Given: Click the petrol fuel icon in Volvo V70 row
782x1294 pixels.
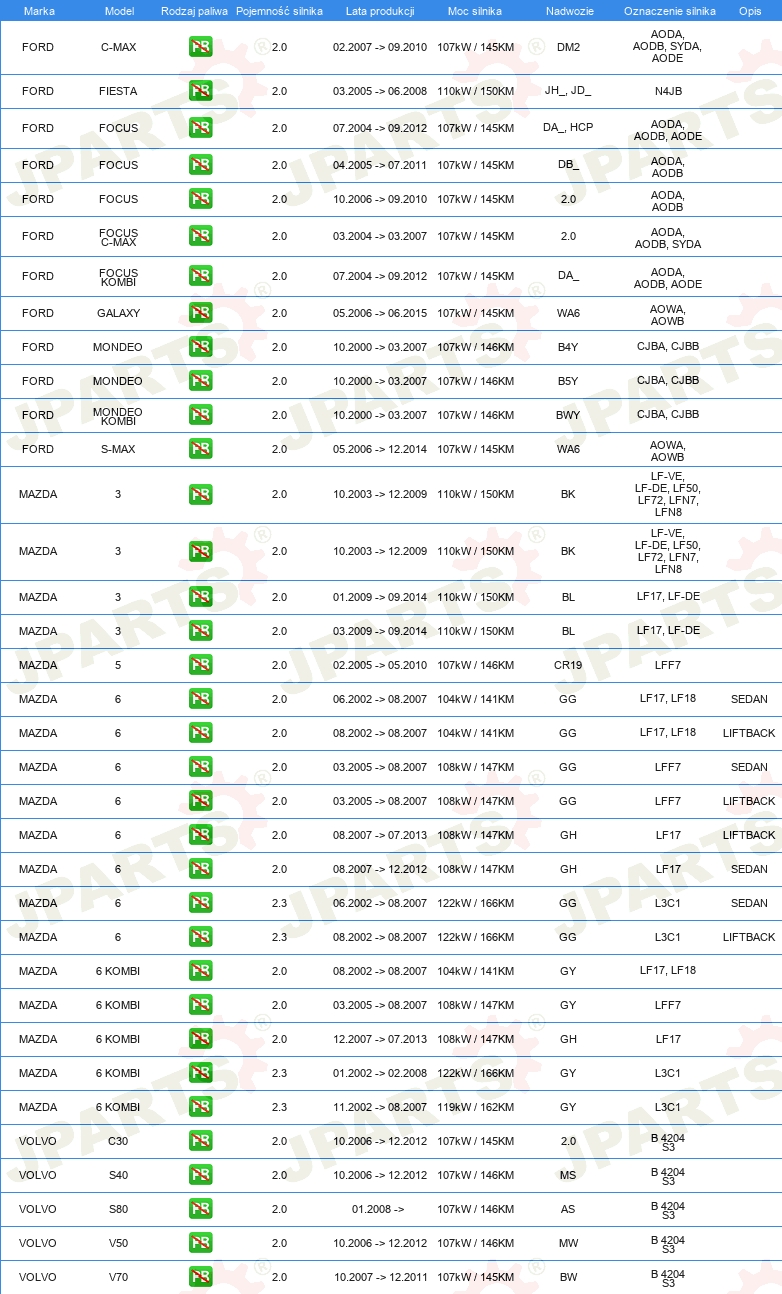Looking at the screenshot, I should pos(201,1277).
